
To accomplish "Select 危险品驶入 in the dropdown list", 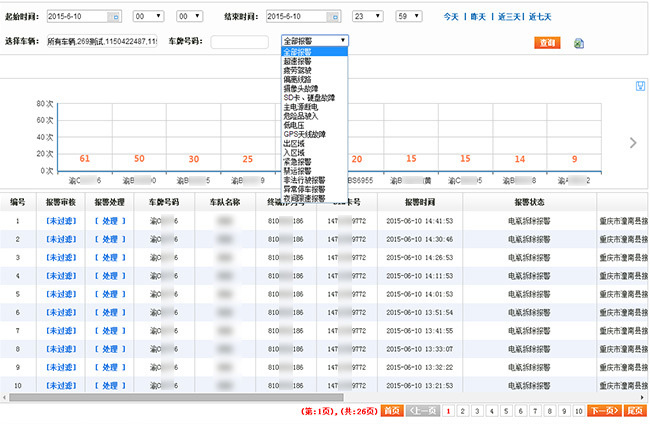I will 301,116.
